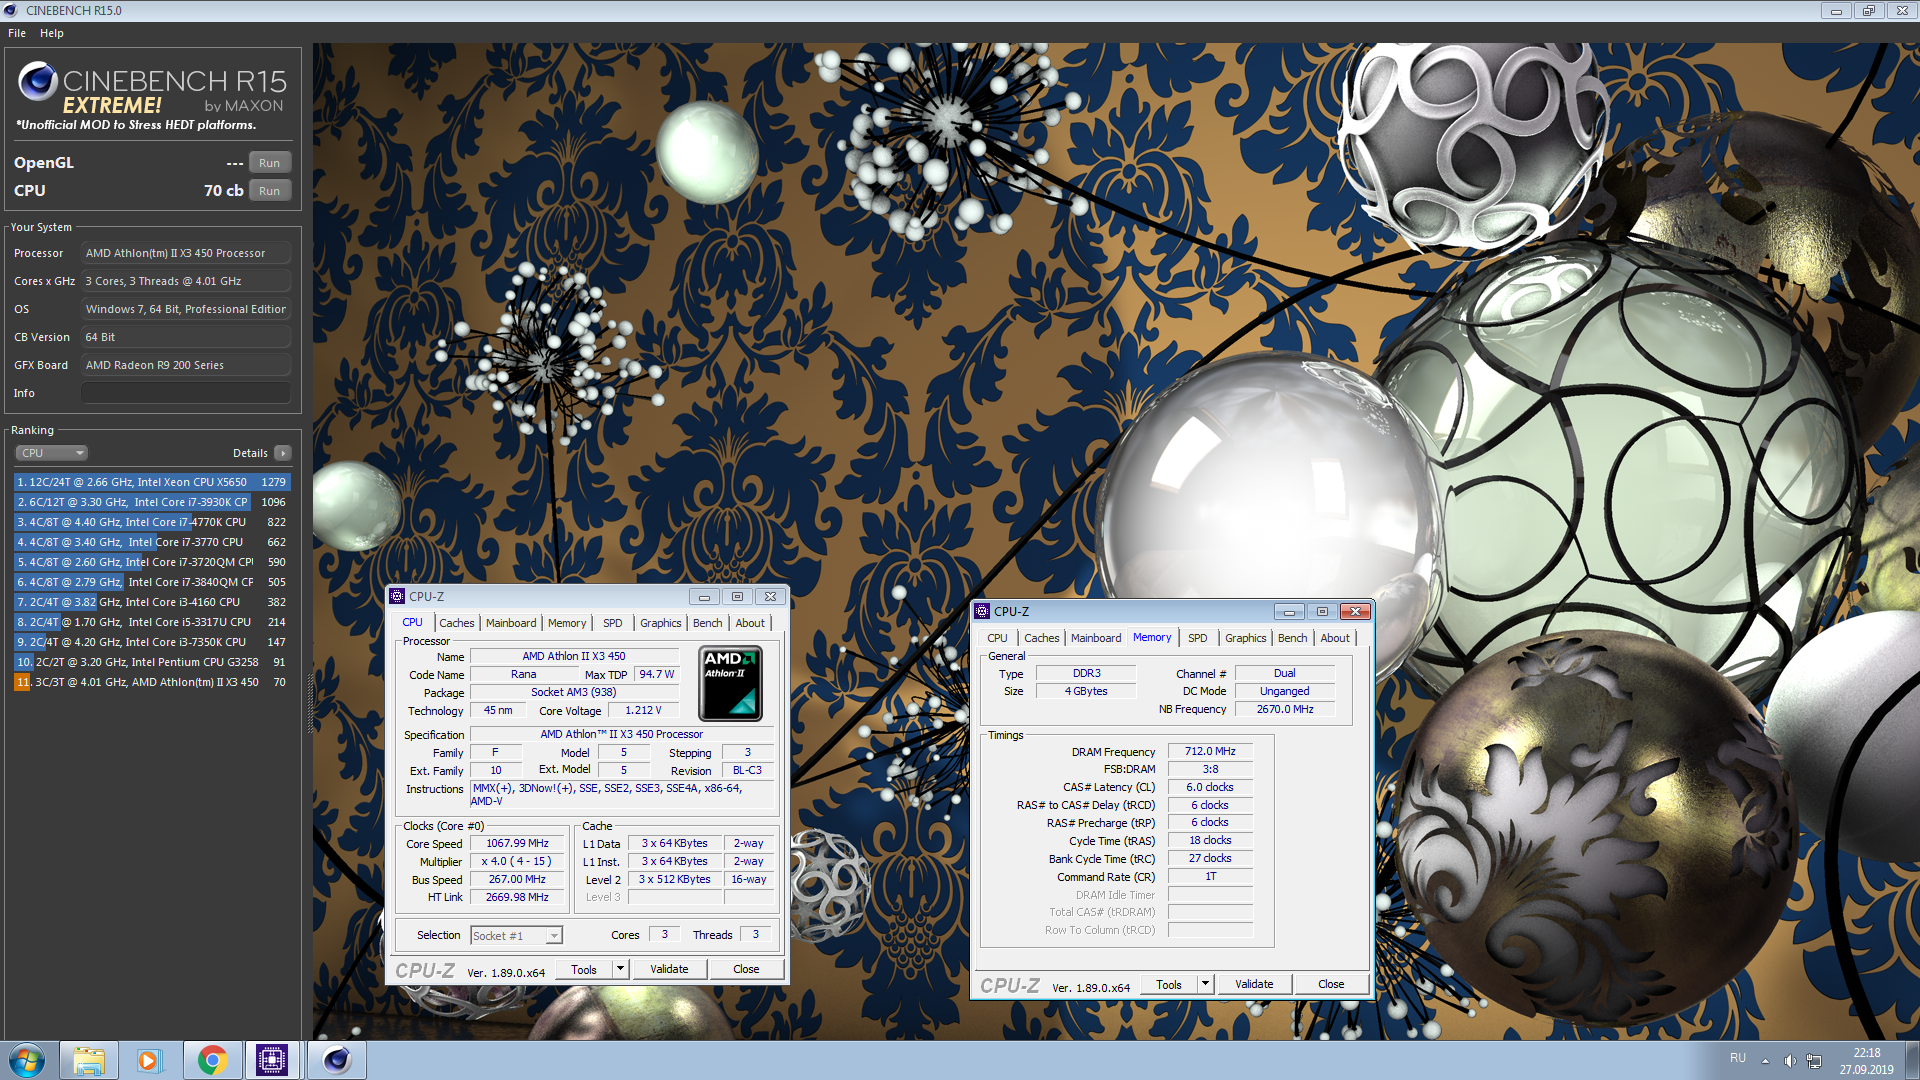The width and height of the screenshot is (1920, 1080).
Task: Click the Show Desktop strip
Action: [x=1912, y=1060]
